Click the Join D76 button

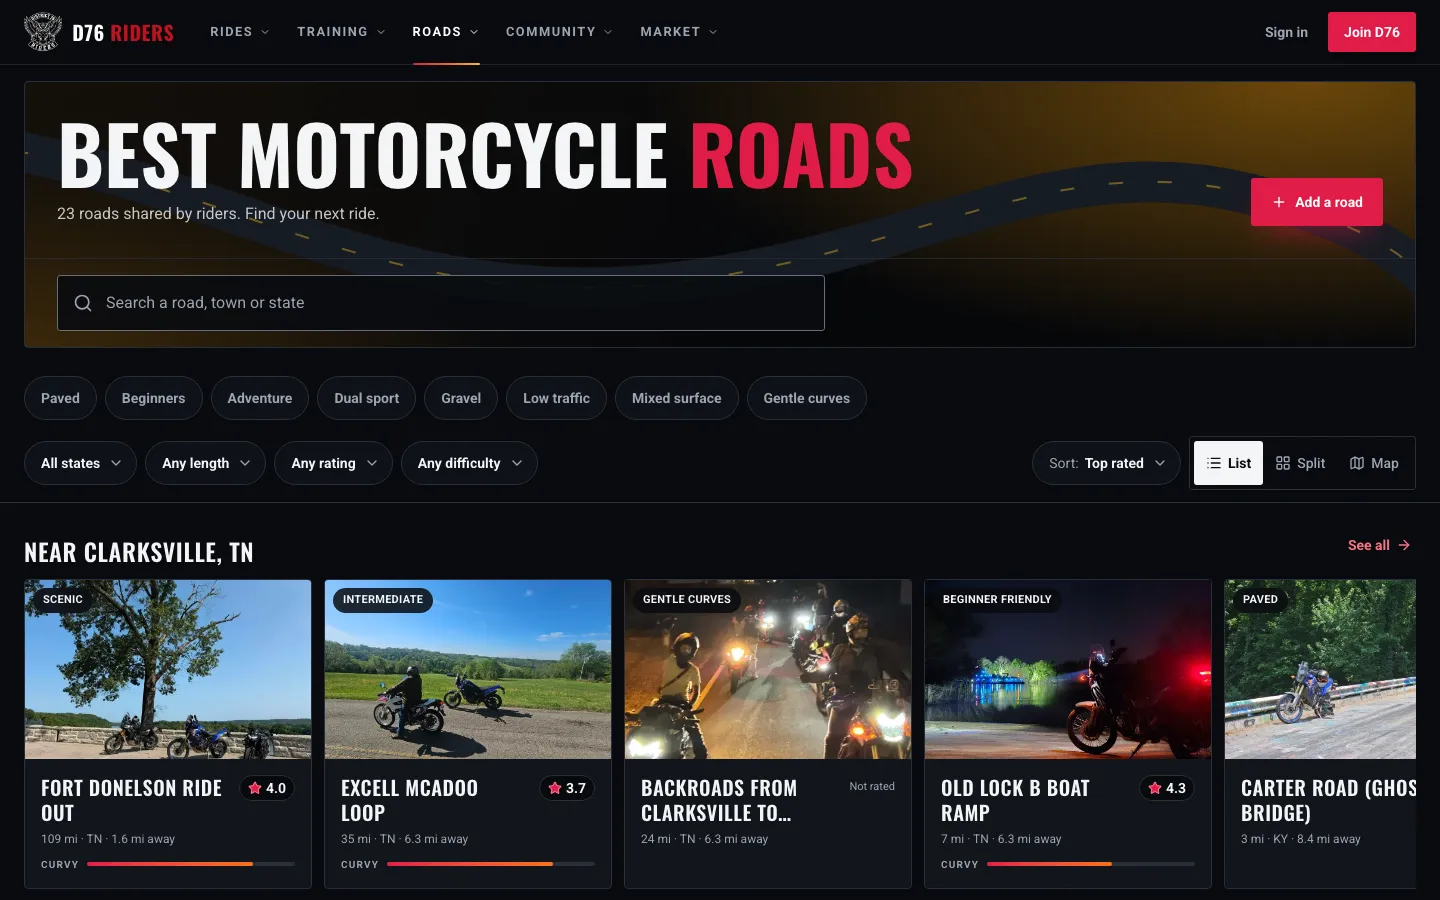(1372, 32)
